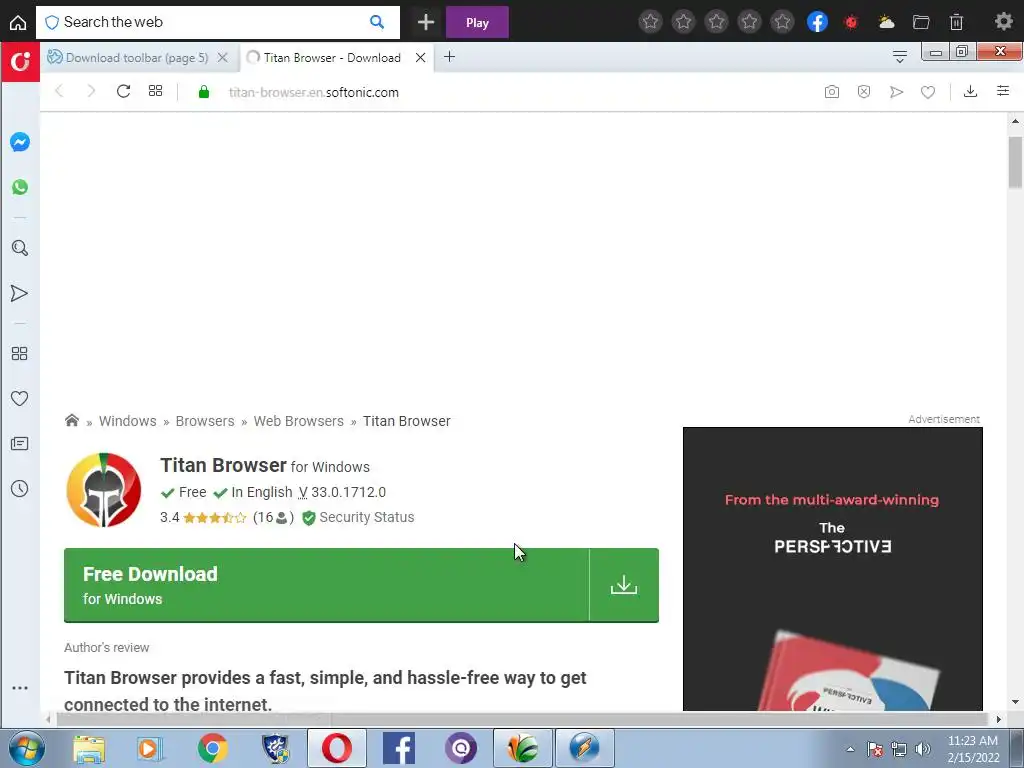Screen dimensions: 1024x768
Task: Click the horizontal scrollbar right arrow
Action: [x=999, y=720]
